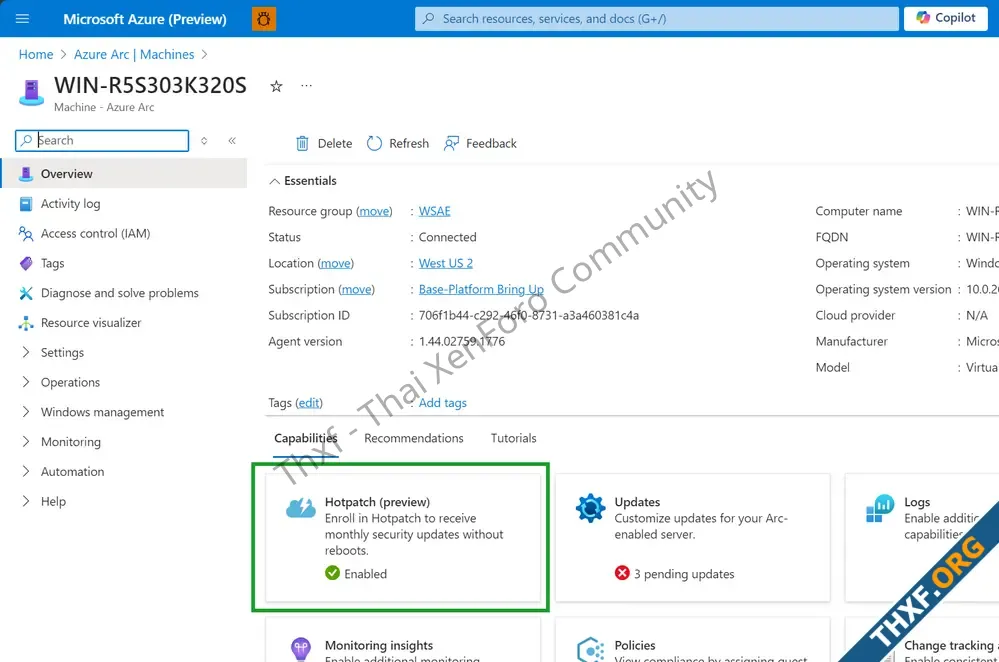Open the Hotpatch (preview) card title
Viewport: 999px width, 662px height.
click(x=377, y=502)
